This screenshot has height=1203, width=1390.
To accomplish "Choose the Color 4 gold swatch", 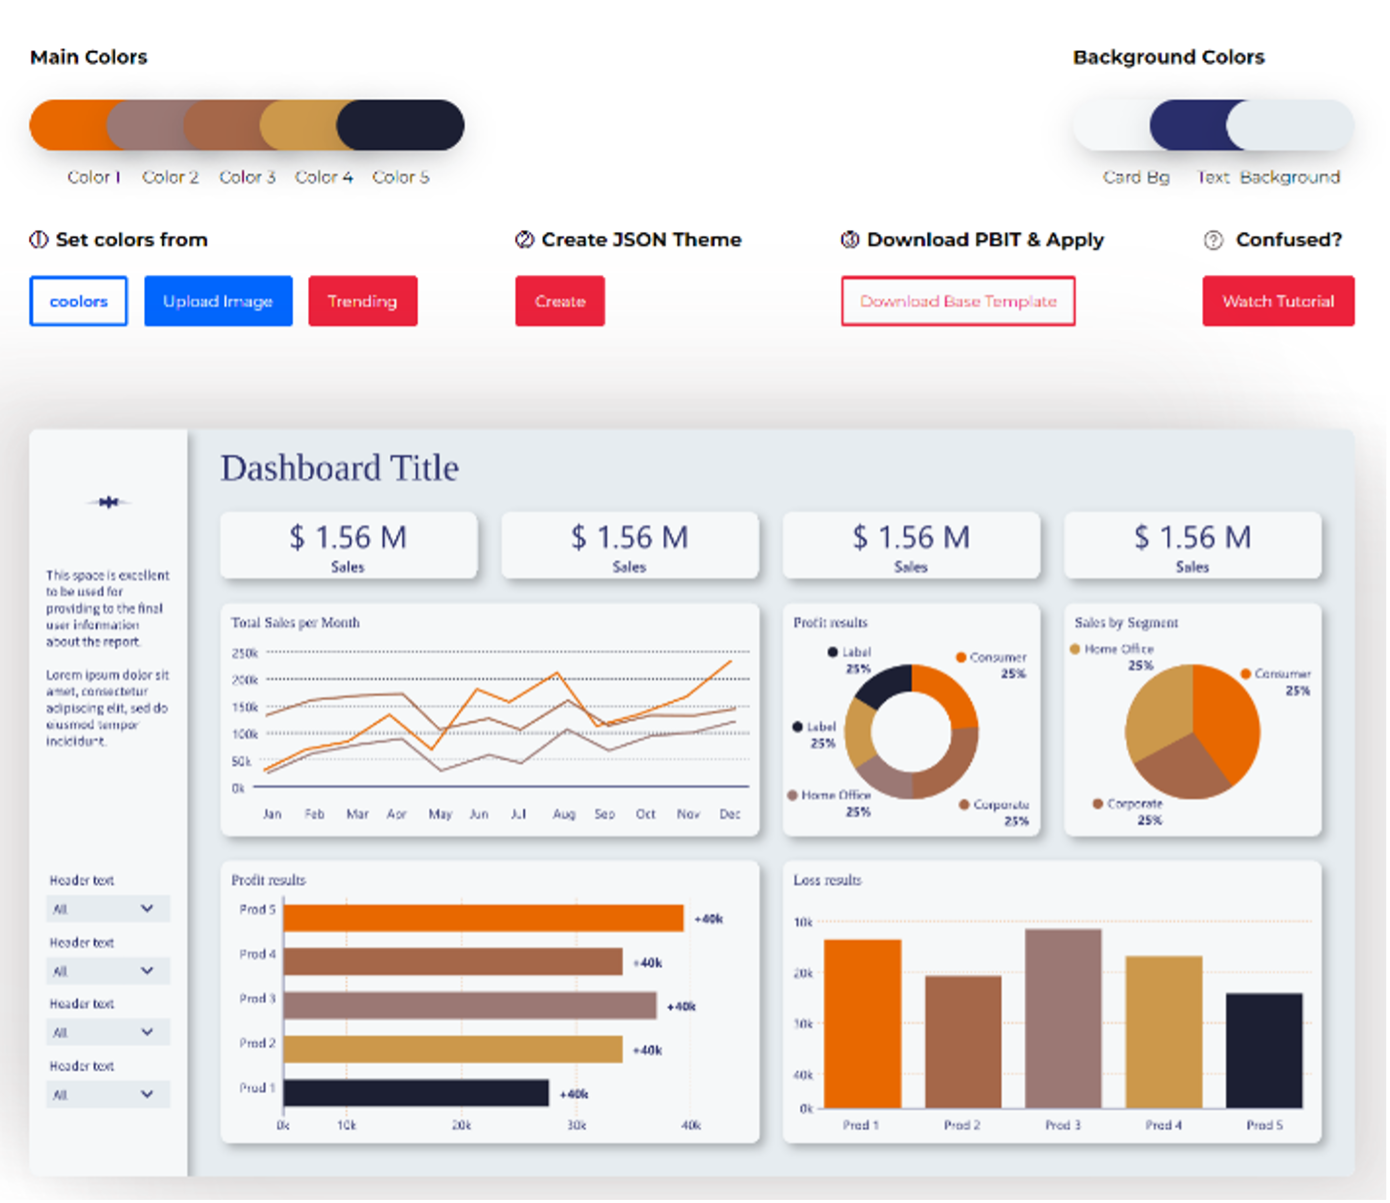I will tap(299, 125).
